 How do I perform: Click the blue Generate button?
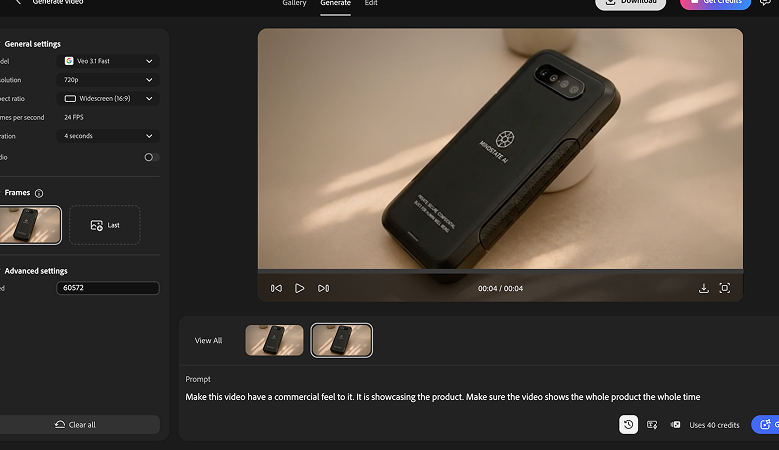[766, 425]
